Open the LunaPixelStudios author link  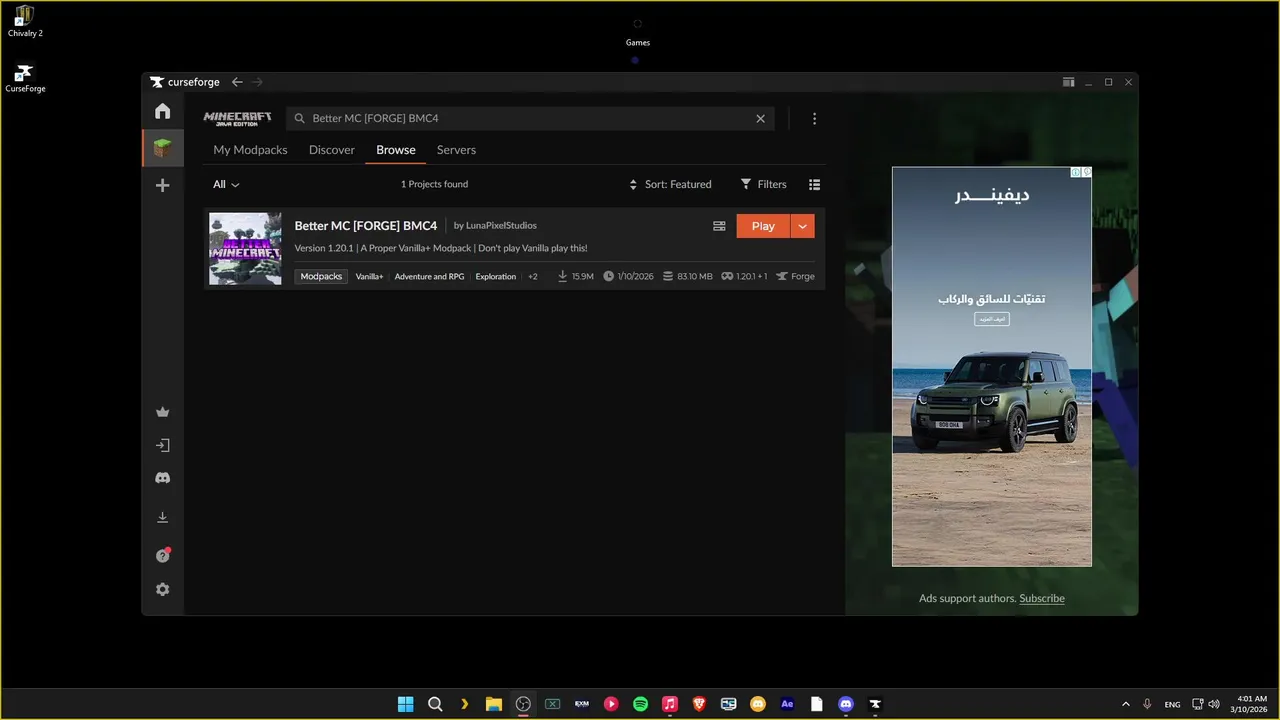(501, 226)
